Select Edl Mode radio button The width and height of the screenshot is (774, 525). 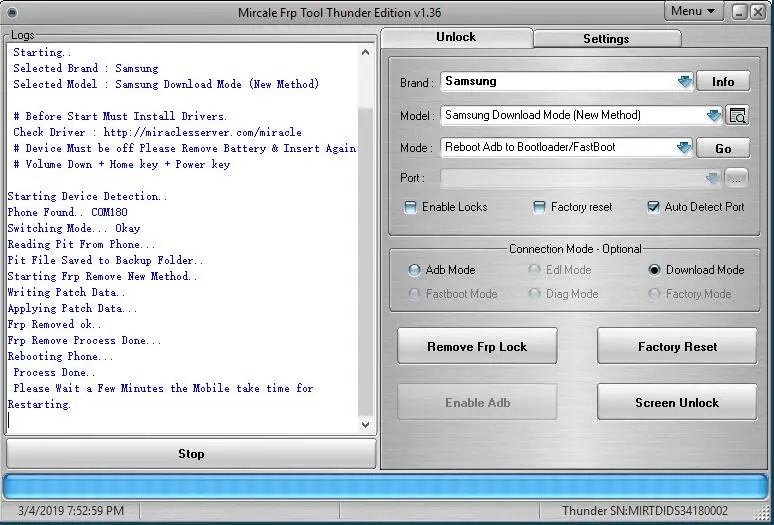[x=534, y=270]
